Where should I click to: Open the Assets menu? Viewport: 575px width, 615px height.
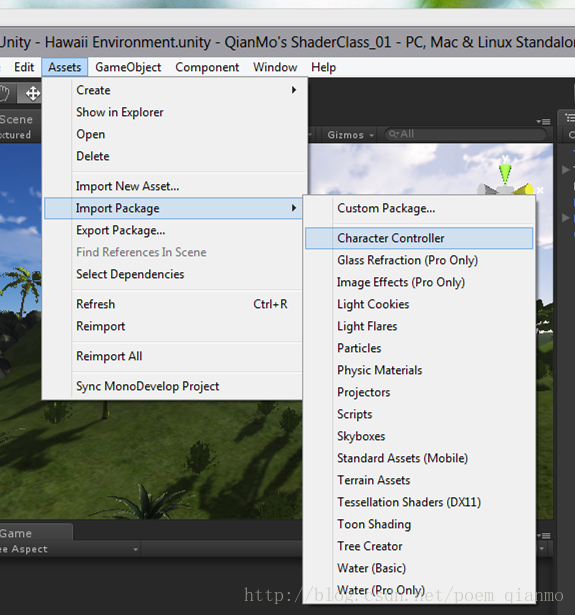pyautogui.click(x=65, y=67)
